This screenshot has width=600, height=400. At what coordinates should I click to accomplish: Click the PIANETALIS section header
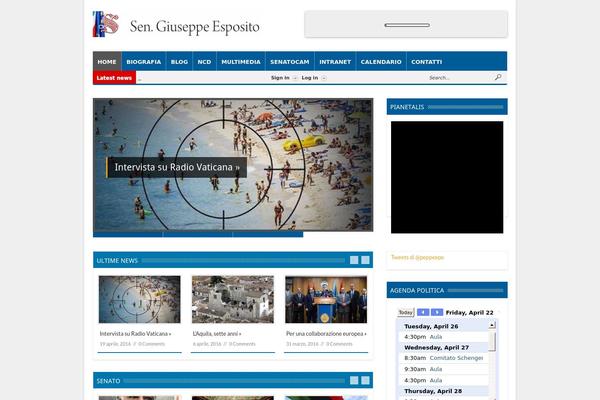coord(447,107)
